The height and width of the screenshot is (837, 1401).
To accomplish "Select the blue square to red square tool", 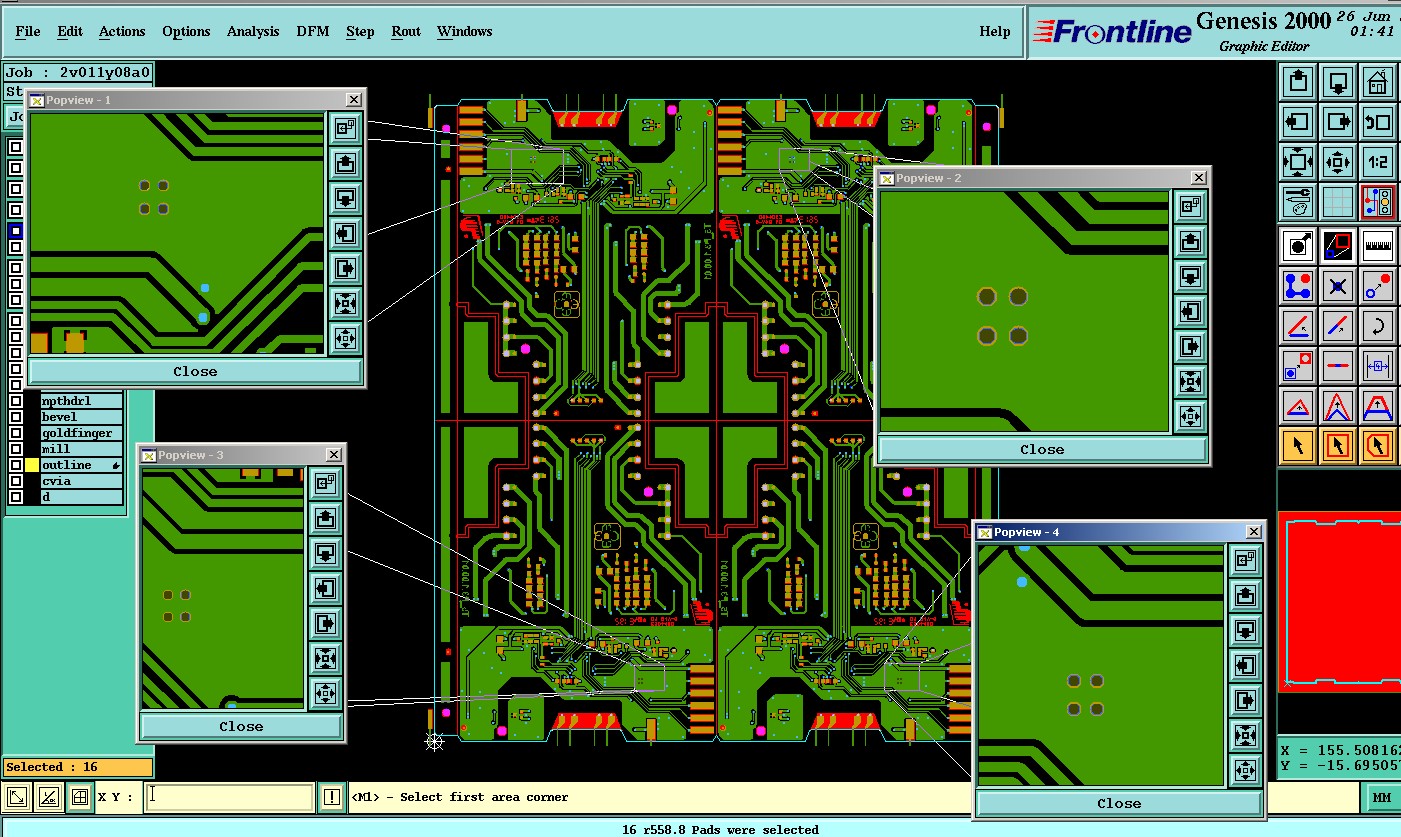I will [1298, 366].
